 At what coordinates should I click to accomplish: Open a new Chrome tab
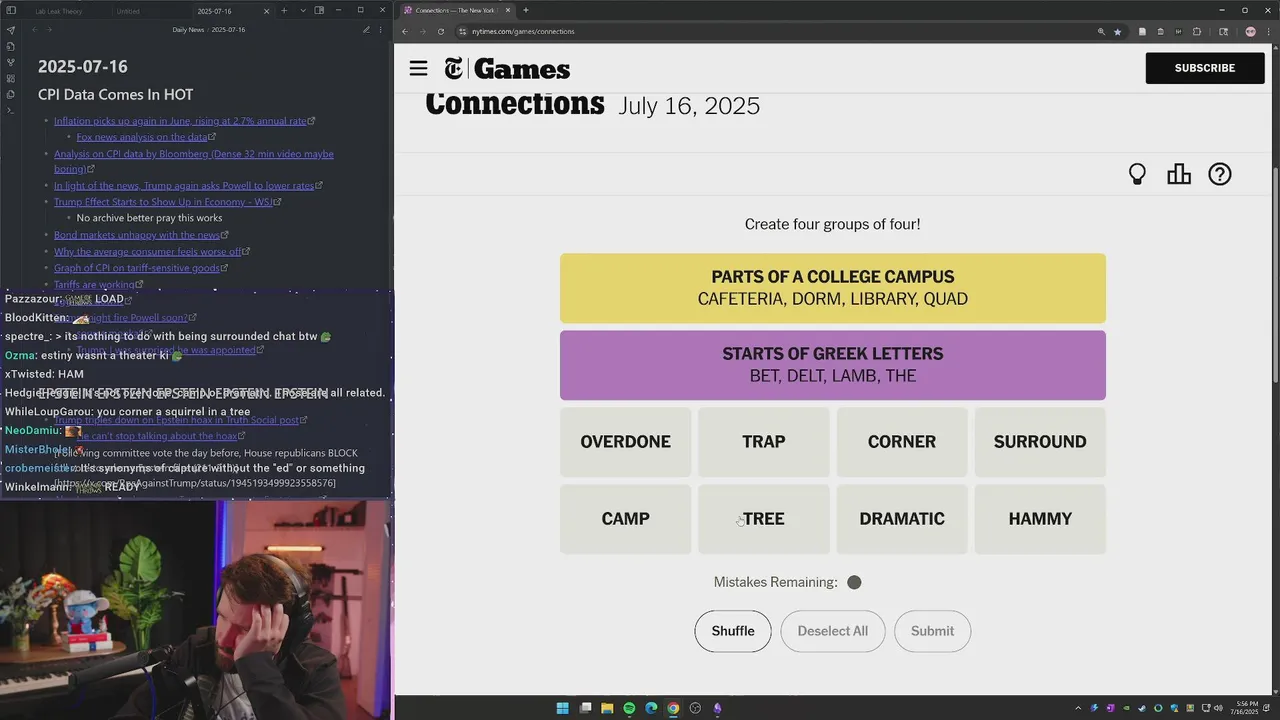pyautogui.click(x=526, y=10)
